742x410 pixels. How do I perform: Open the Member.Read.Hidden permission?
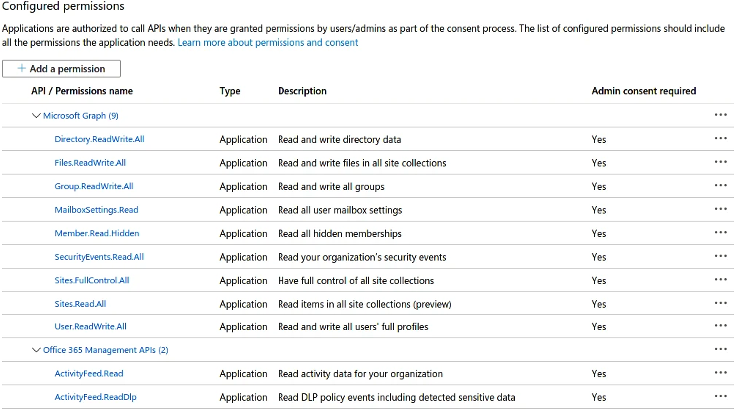(97, 233)
